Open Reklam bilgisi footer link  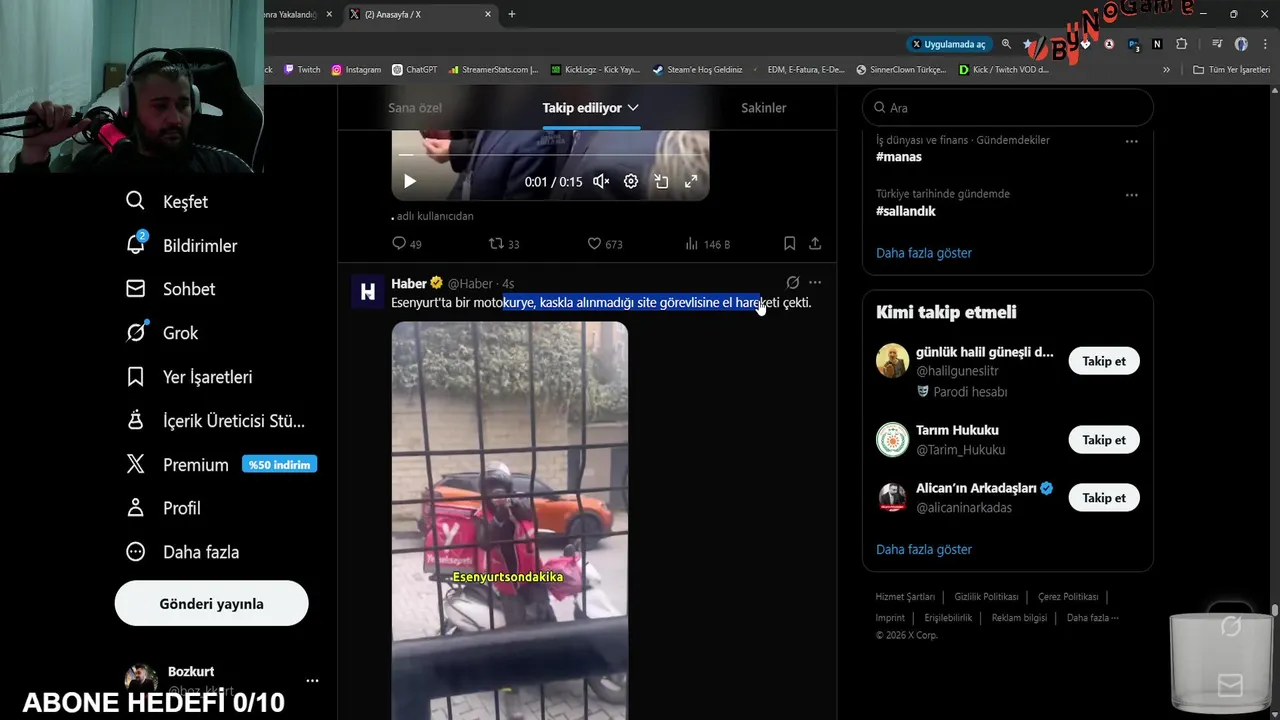tap(1019, 618)
